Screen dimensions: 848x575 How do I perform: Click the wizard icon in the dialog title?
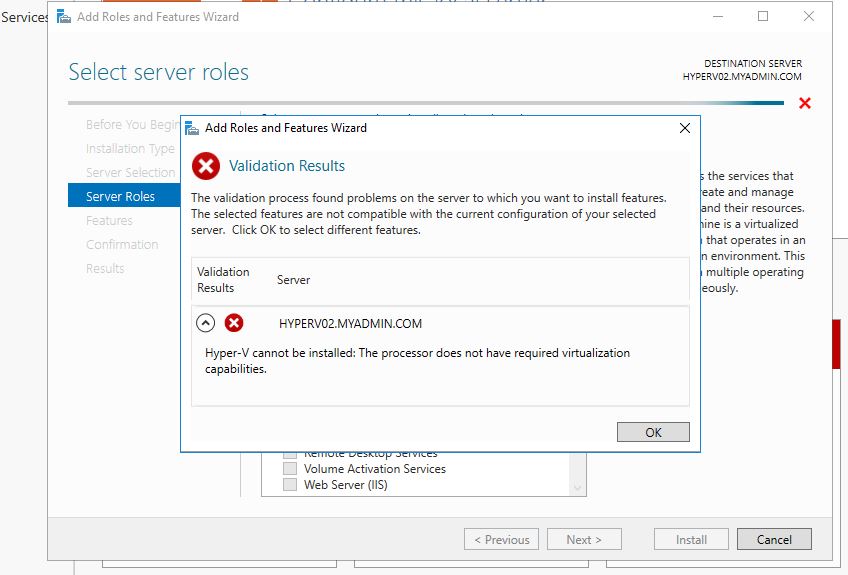pos(191,128)
